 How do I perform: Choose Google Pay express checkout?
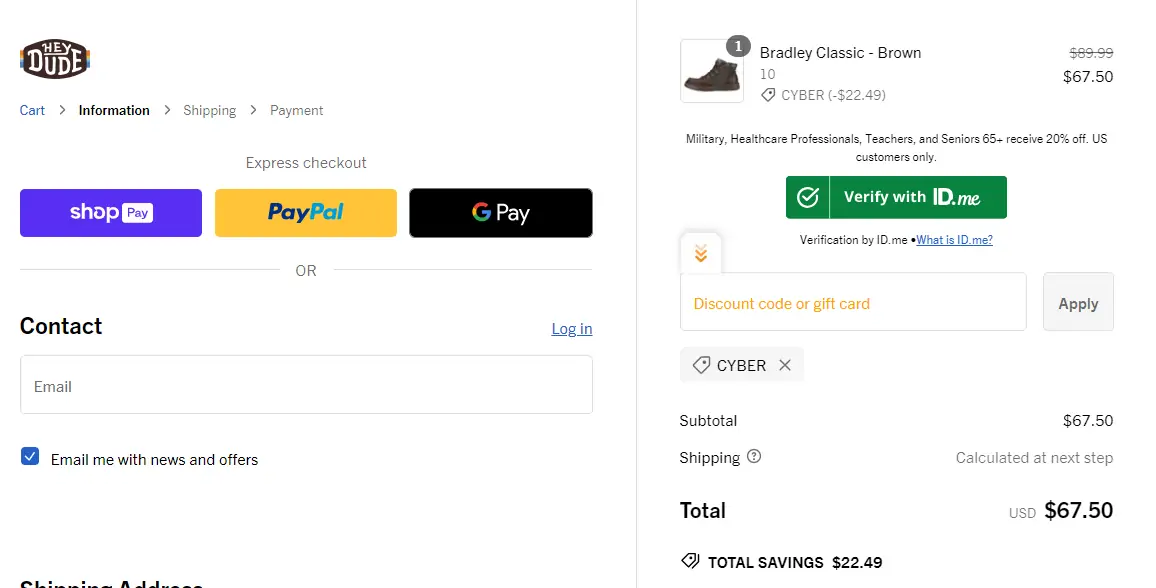[500, 213]
